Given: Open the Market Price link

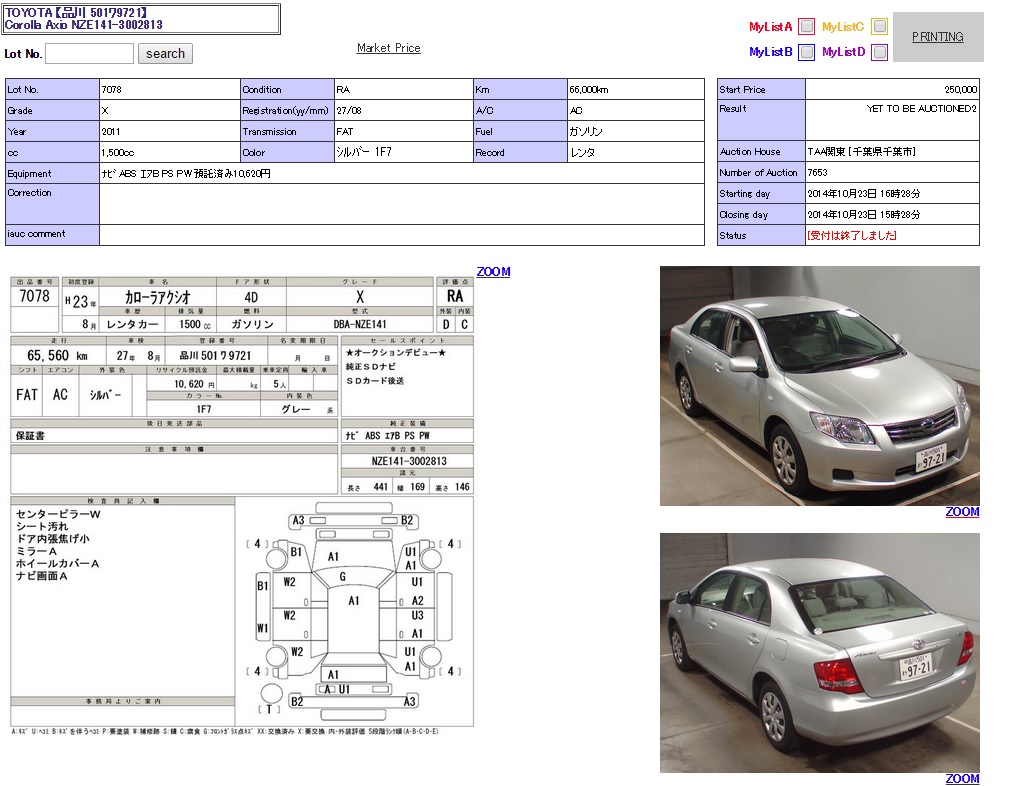Looking at the screenshot, I should (x=388, y=48).
